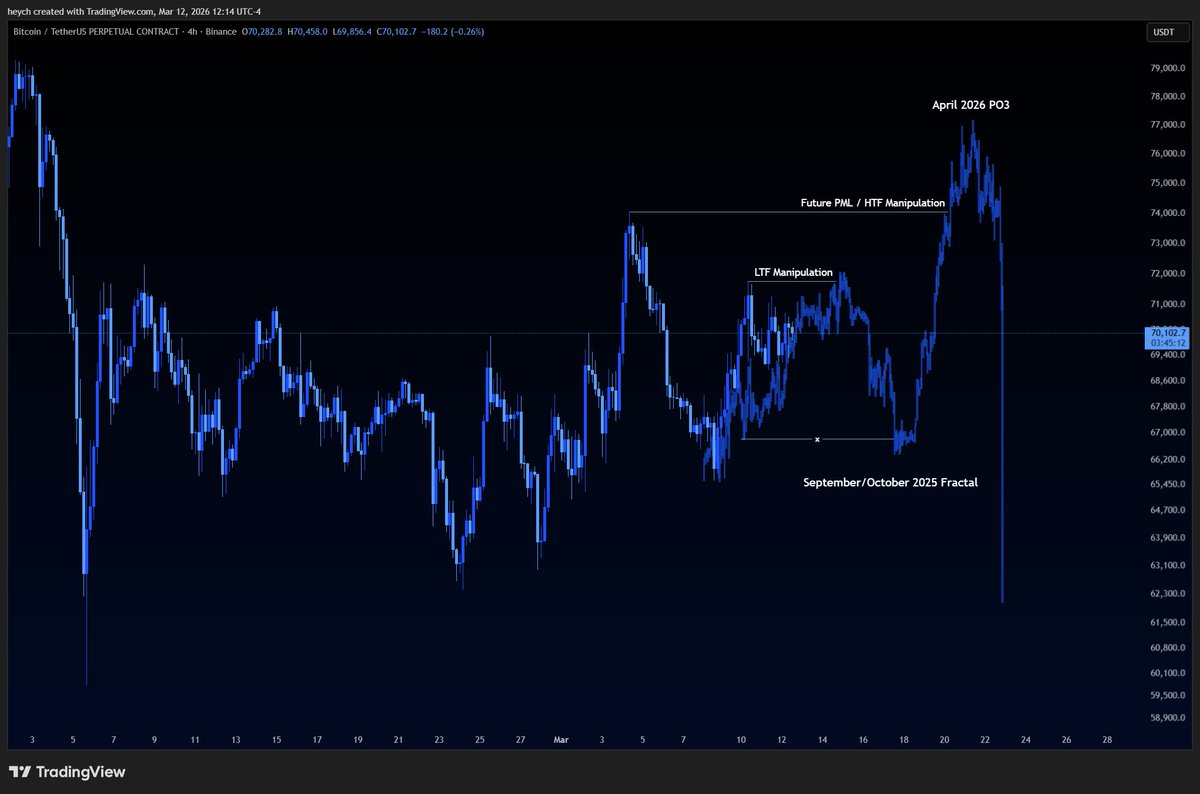The image size is (1200, 794).
Task: Click the 69,400.0 price axis label
Action: 1168,355
